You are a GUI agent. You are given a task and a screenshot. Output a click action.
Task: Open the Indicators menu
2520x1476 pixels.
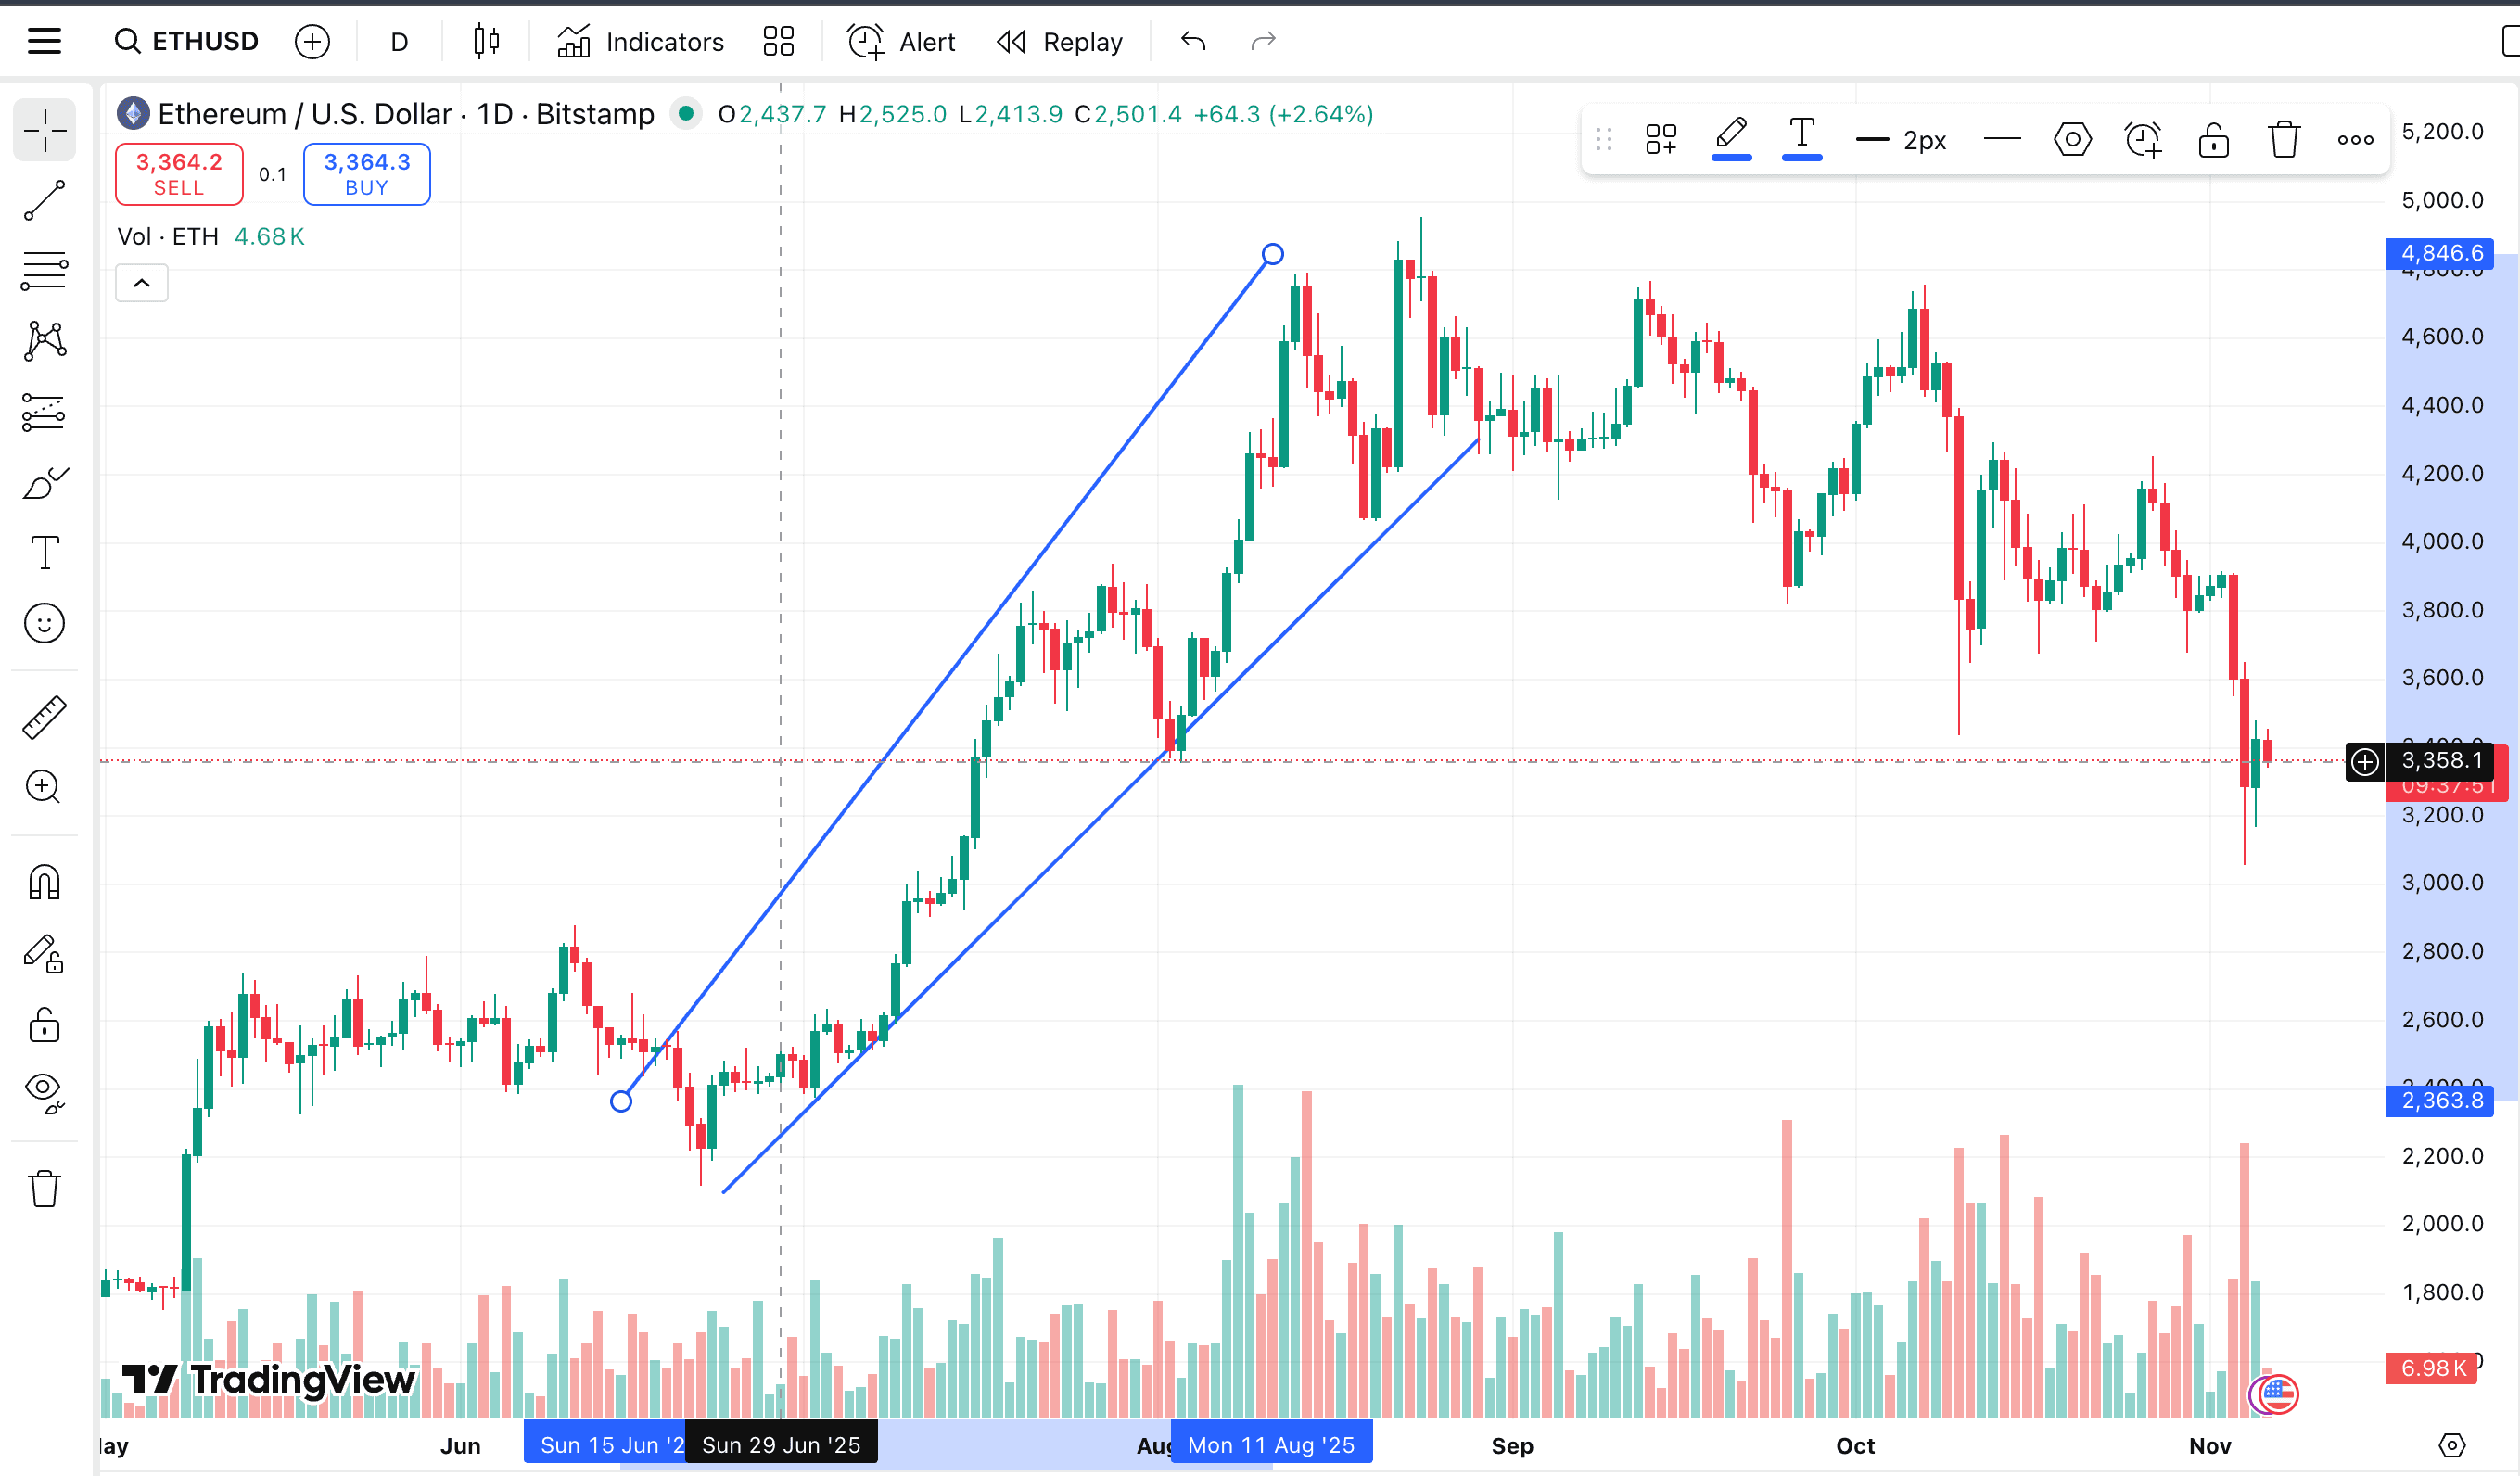coord(641,42)
